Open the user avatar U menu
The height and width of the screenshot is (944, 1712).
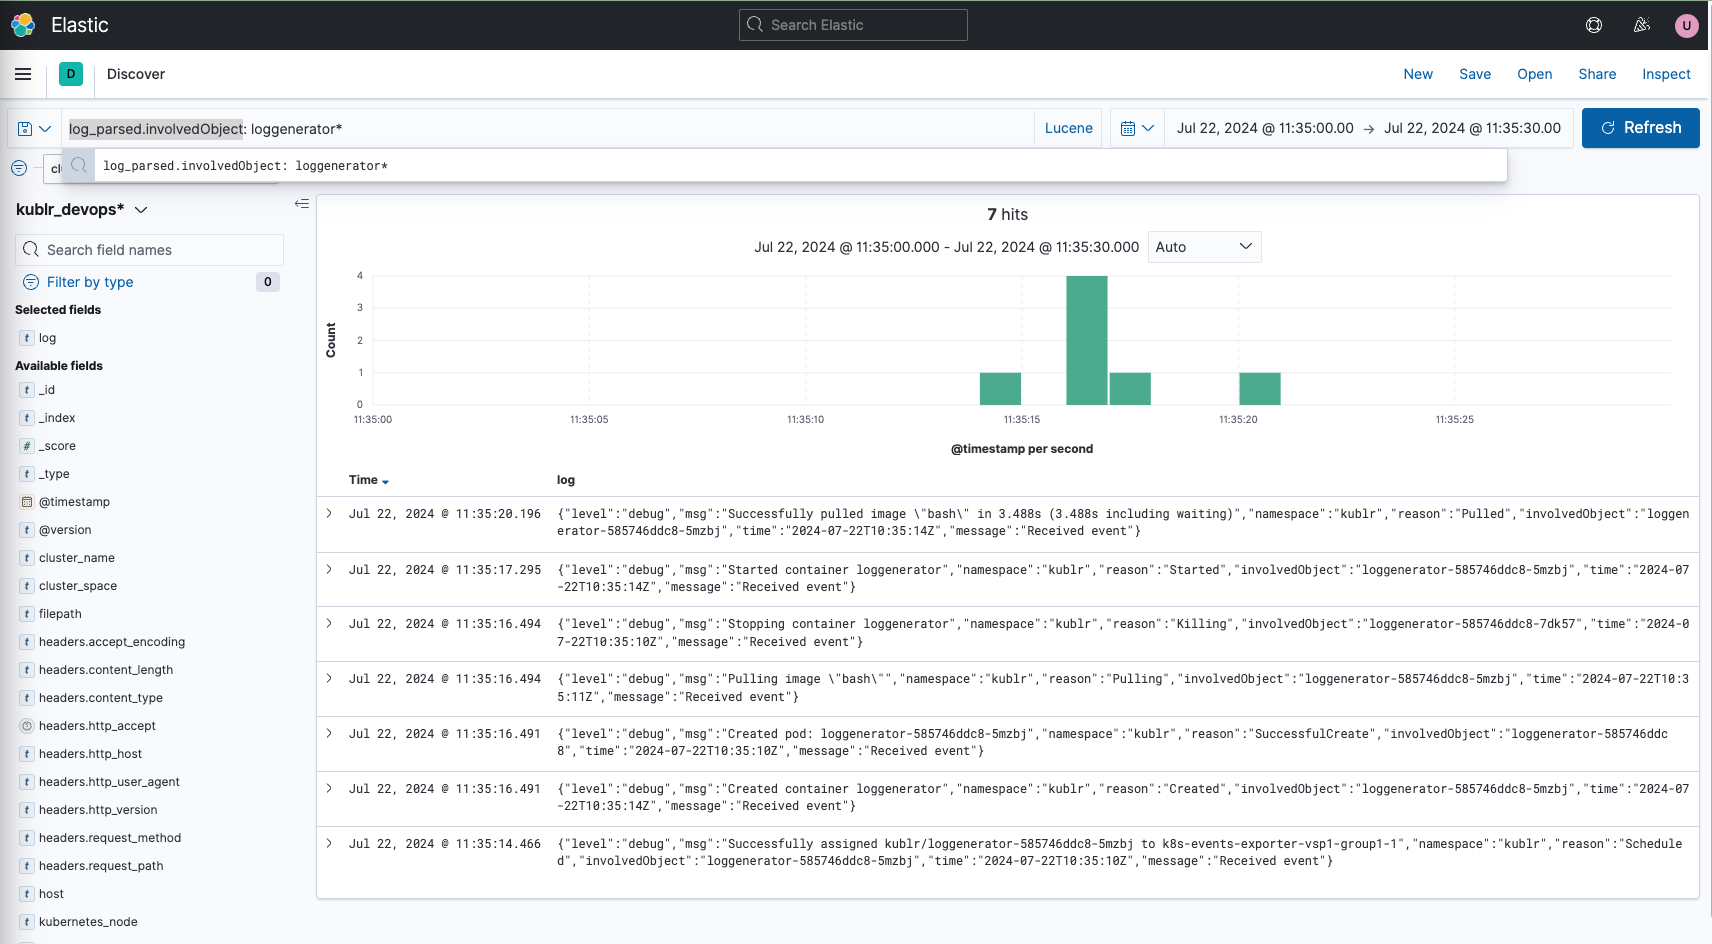pos(1687,25)
